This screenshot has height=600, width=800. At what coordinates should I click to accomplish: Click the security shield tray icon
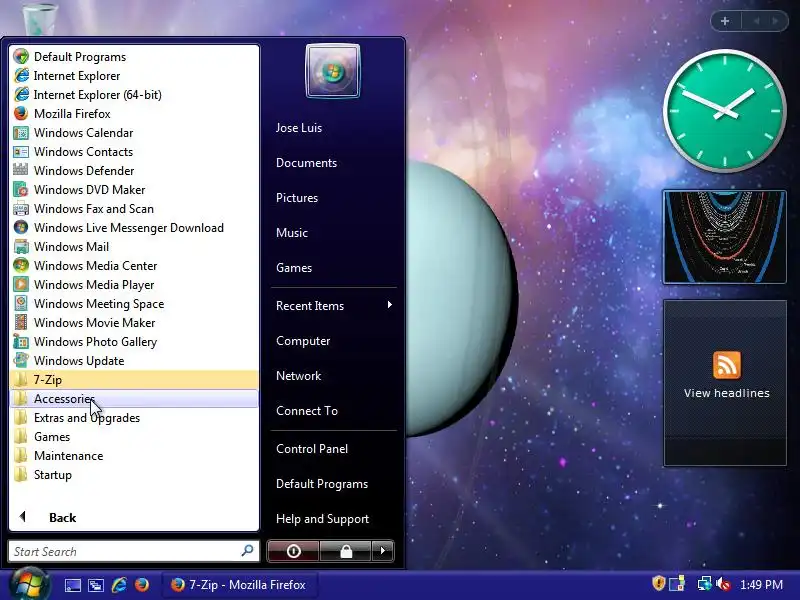tap(659, 583)
